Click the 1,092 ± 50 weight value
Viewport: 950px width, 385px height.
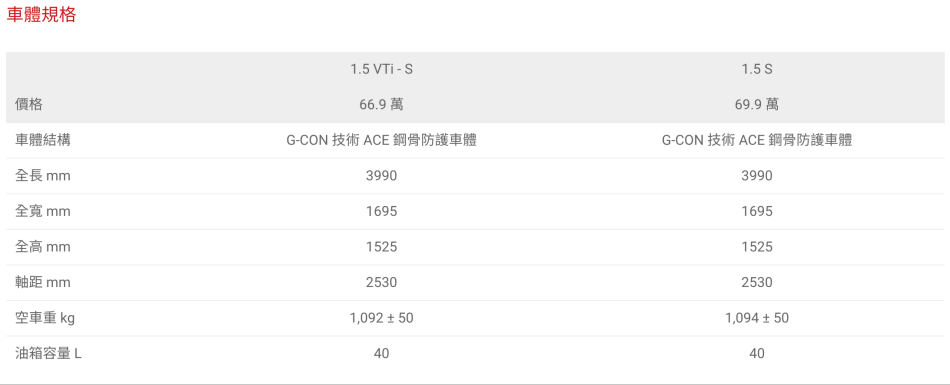381,318
